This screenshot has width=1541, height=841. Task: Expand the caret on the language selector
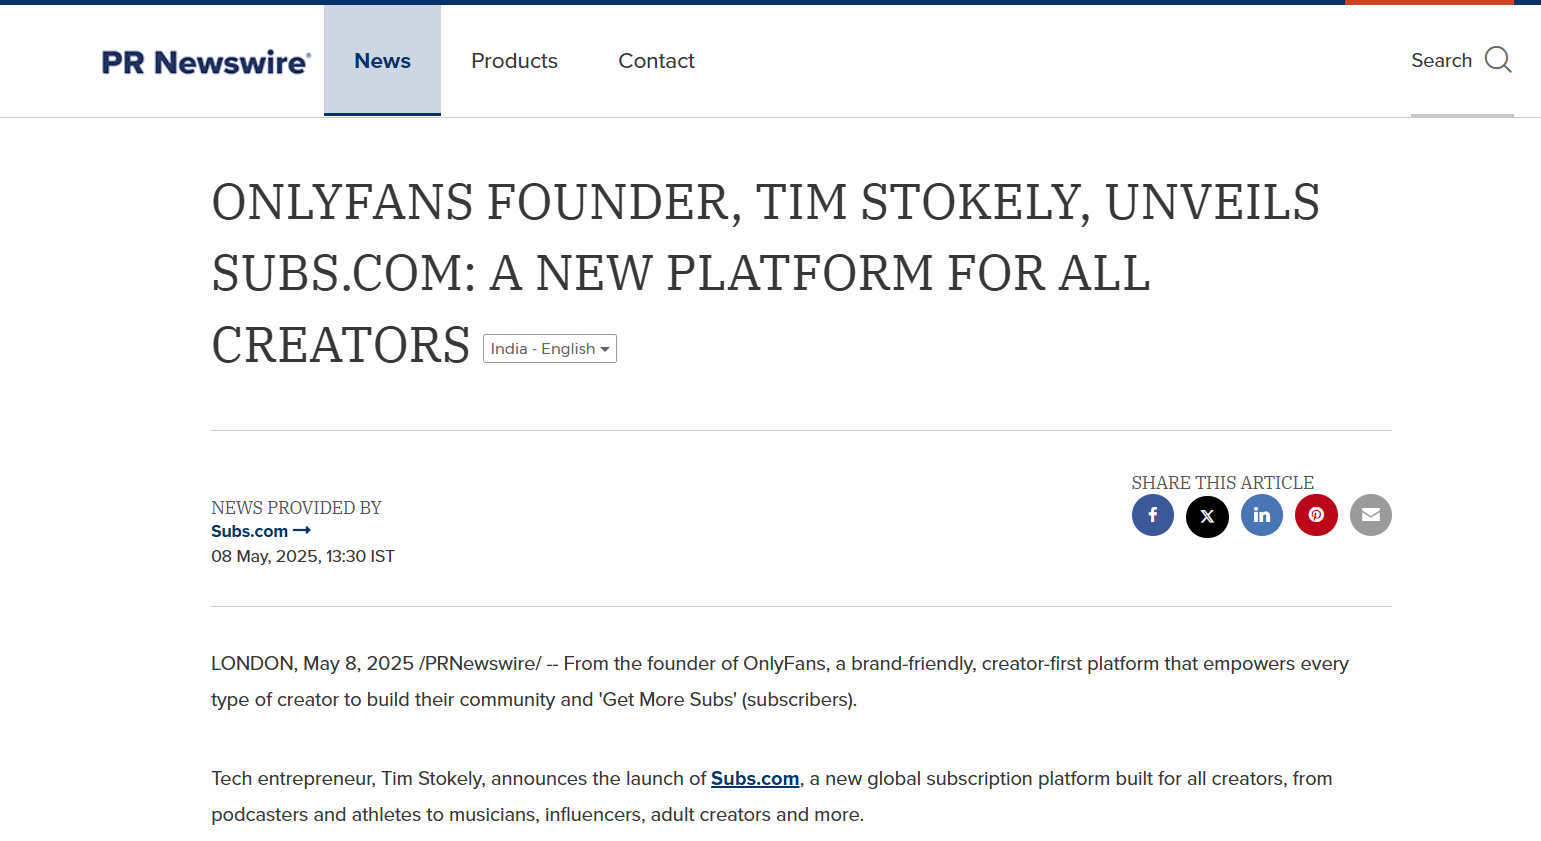(607, 348)
